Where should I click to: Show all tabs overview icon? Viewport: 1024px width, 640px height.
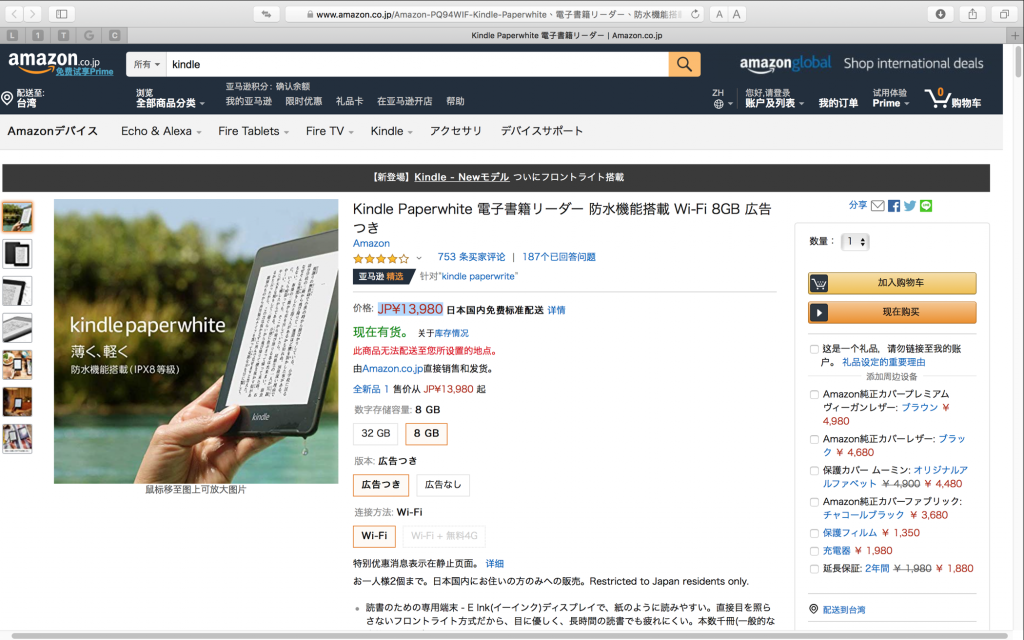tap(1004, 14)
